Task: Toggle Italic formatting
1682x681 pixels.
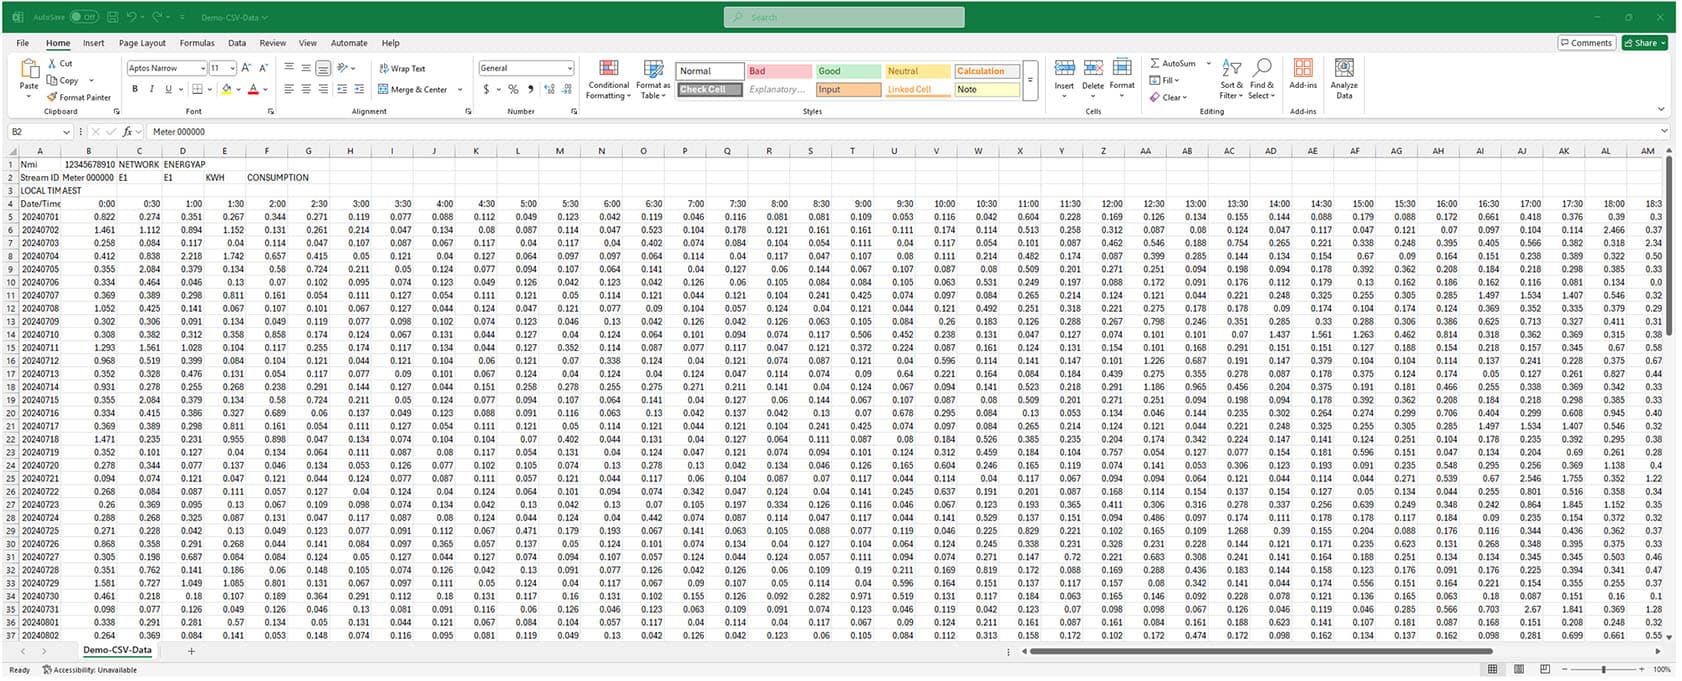Action: (x=152, y=89)
